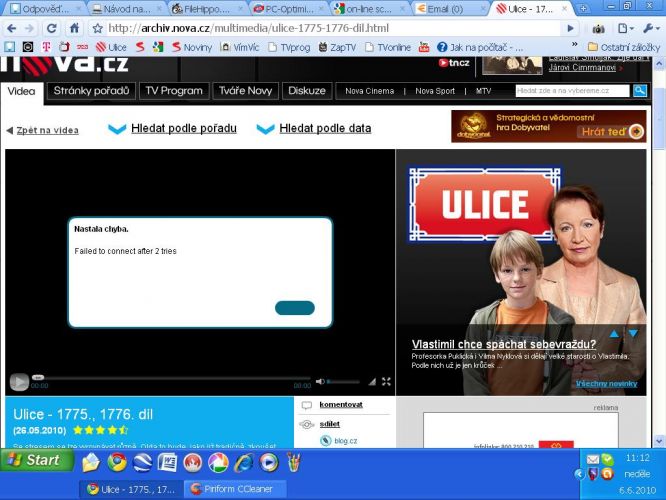Image resolution: width=666 pixels, height=500 pixels.
Task: Bookmark this page with the star icon
Action: click(98, 28)
